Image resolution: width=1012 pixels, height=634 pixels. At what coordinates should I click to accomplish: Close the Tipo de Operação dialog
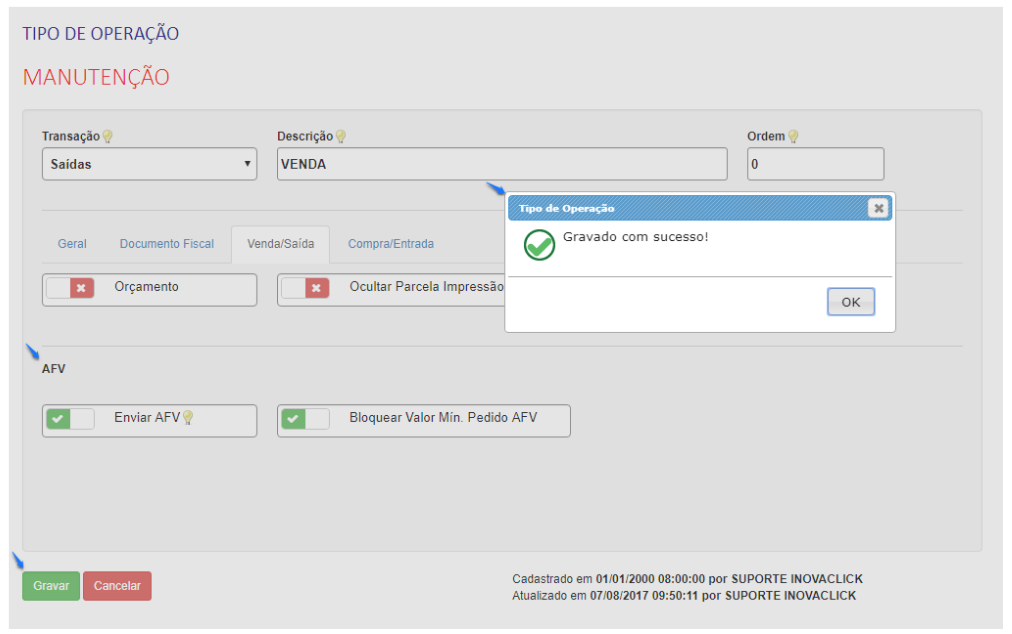coord(878,208)
